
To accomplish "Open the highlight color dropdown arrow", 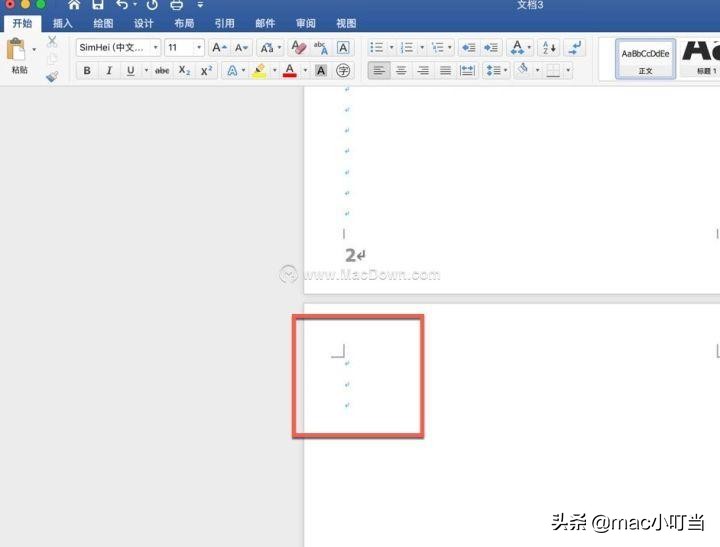I will click(x=275, y=70).
